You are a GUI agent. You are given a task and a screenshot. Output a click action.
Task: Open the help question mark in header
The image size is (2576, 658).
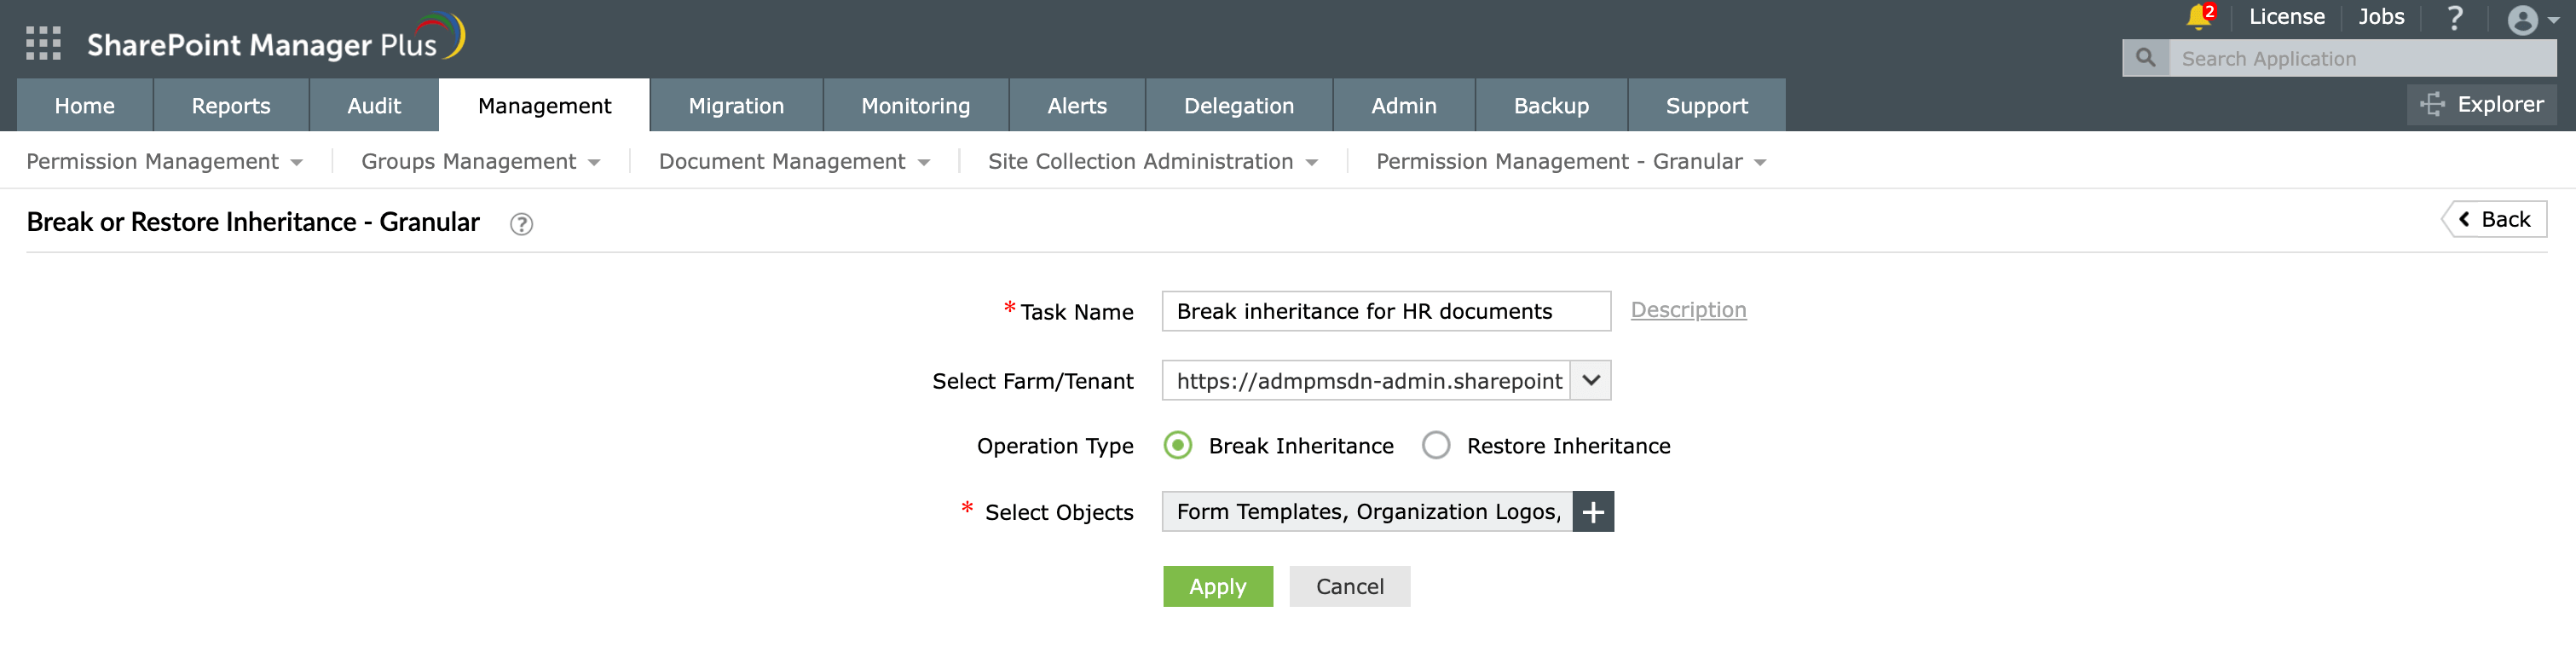coord(2454,18)
